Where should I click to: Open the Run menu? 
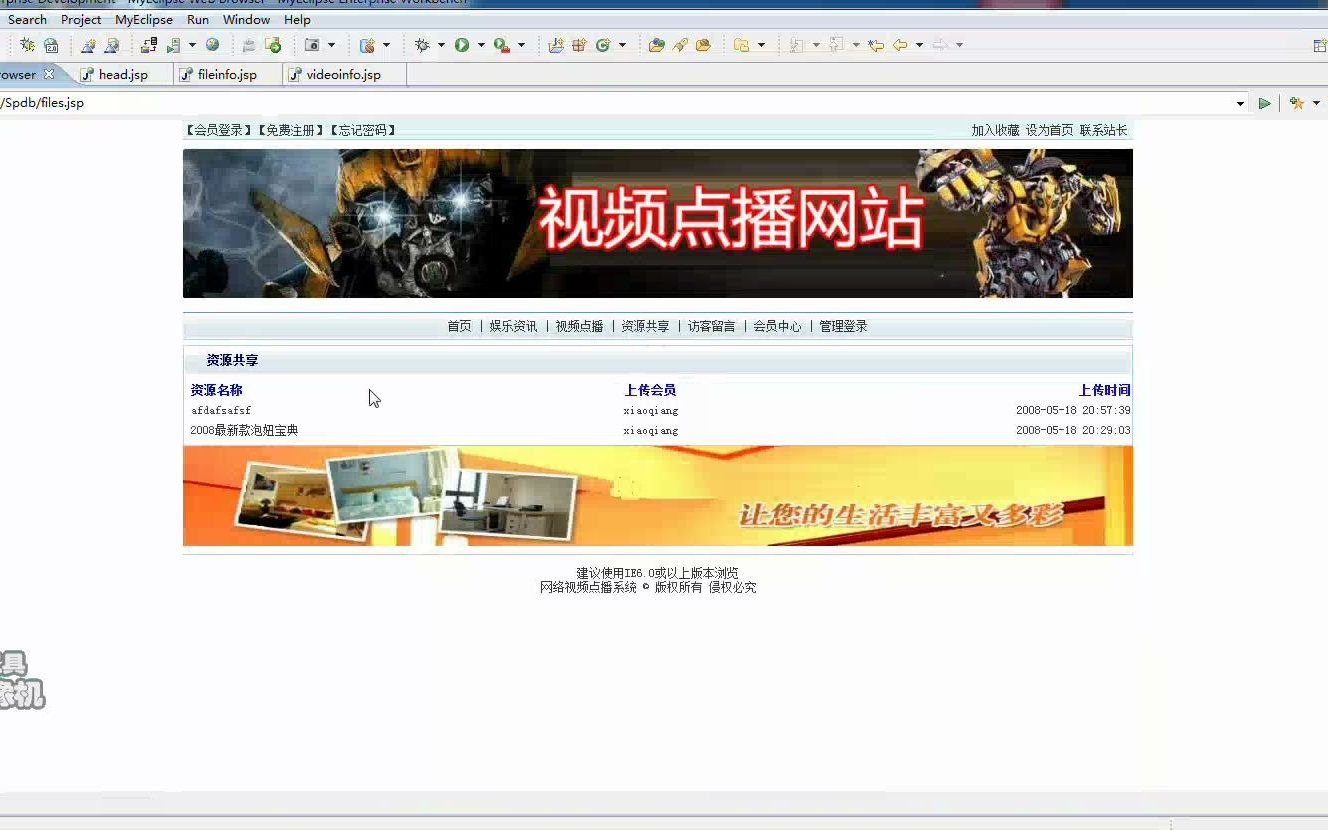pos(198,19)
